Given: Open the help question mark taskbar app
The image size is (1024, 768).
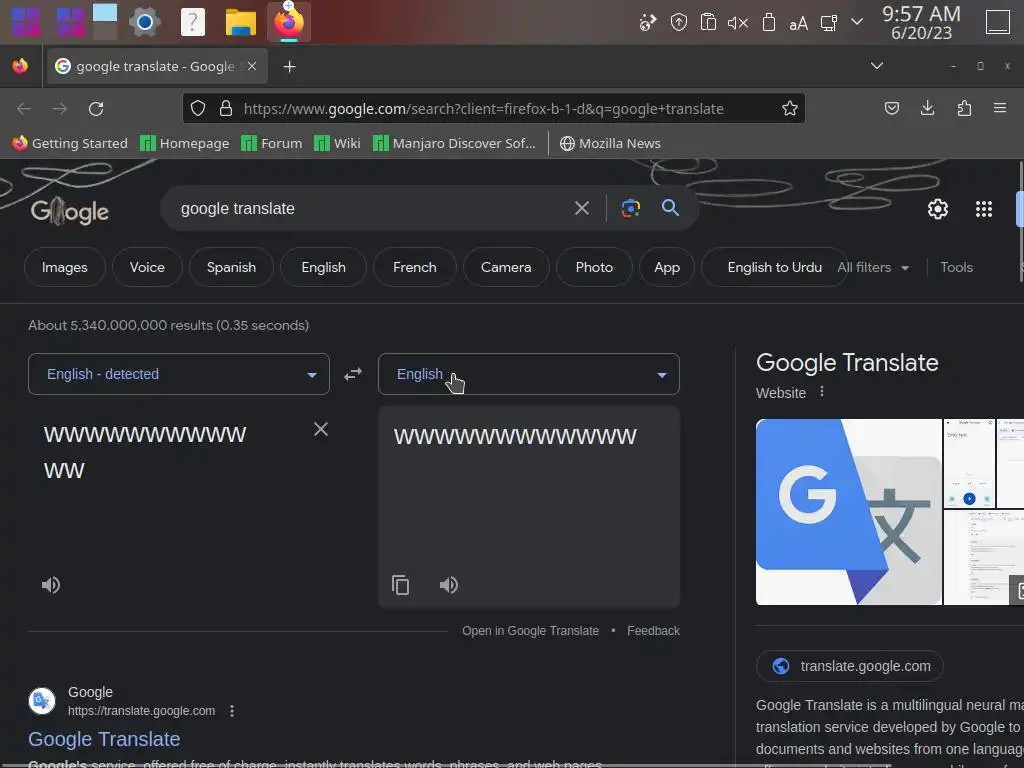Looking at the screenshot, I should (x=193, y=22).
